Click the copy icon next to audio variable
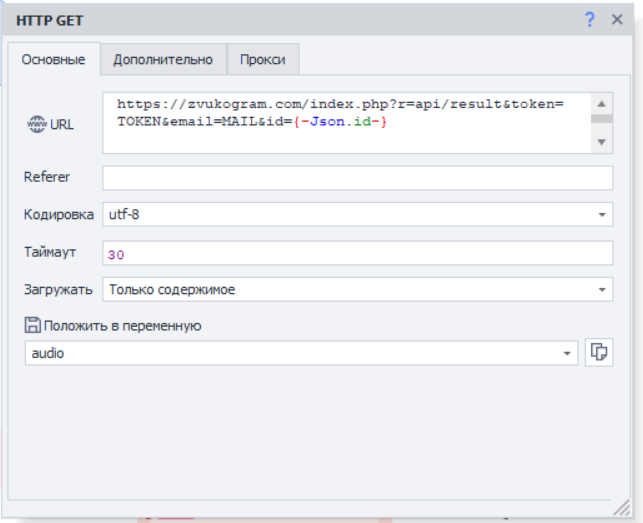This screenshot has width=643, height=523. [x=599, y=352]
